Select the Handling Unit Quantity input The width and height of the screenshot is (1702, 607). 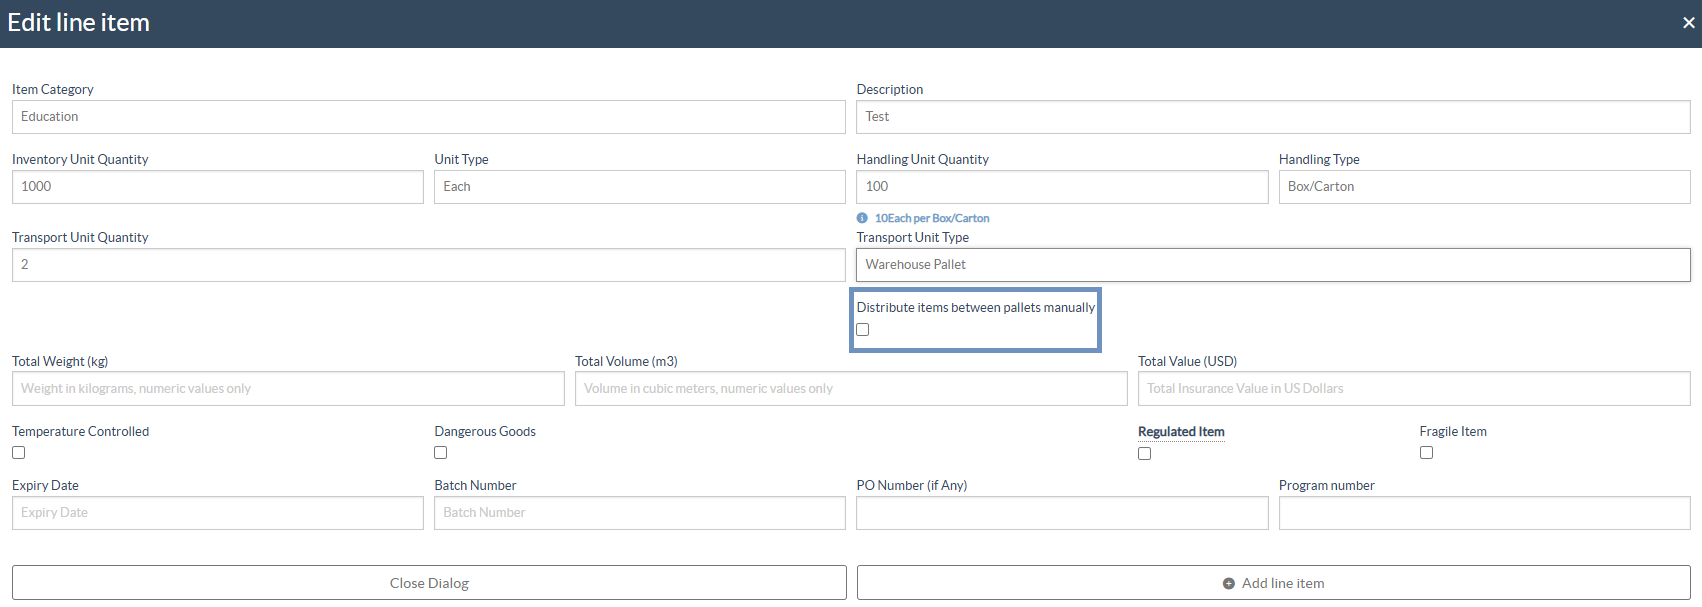click(1061, 187)
